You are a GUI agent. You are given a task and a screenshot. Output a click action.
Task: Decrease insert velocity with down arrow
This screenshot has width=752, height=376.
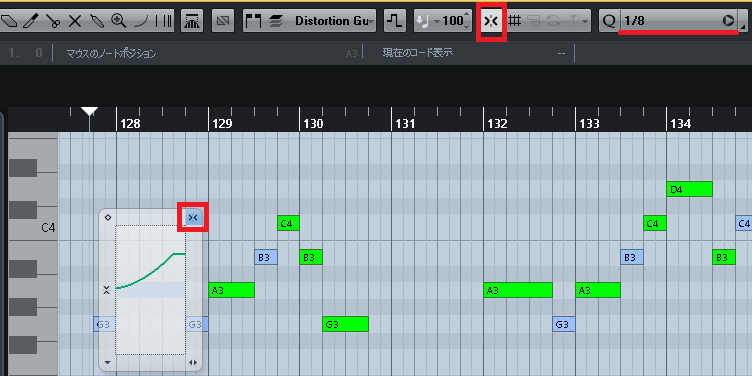468,26
